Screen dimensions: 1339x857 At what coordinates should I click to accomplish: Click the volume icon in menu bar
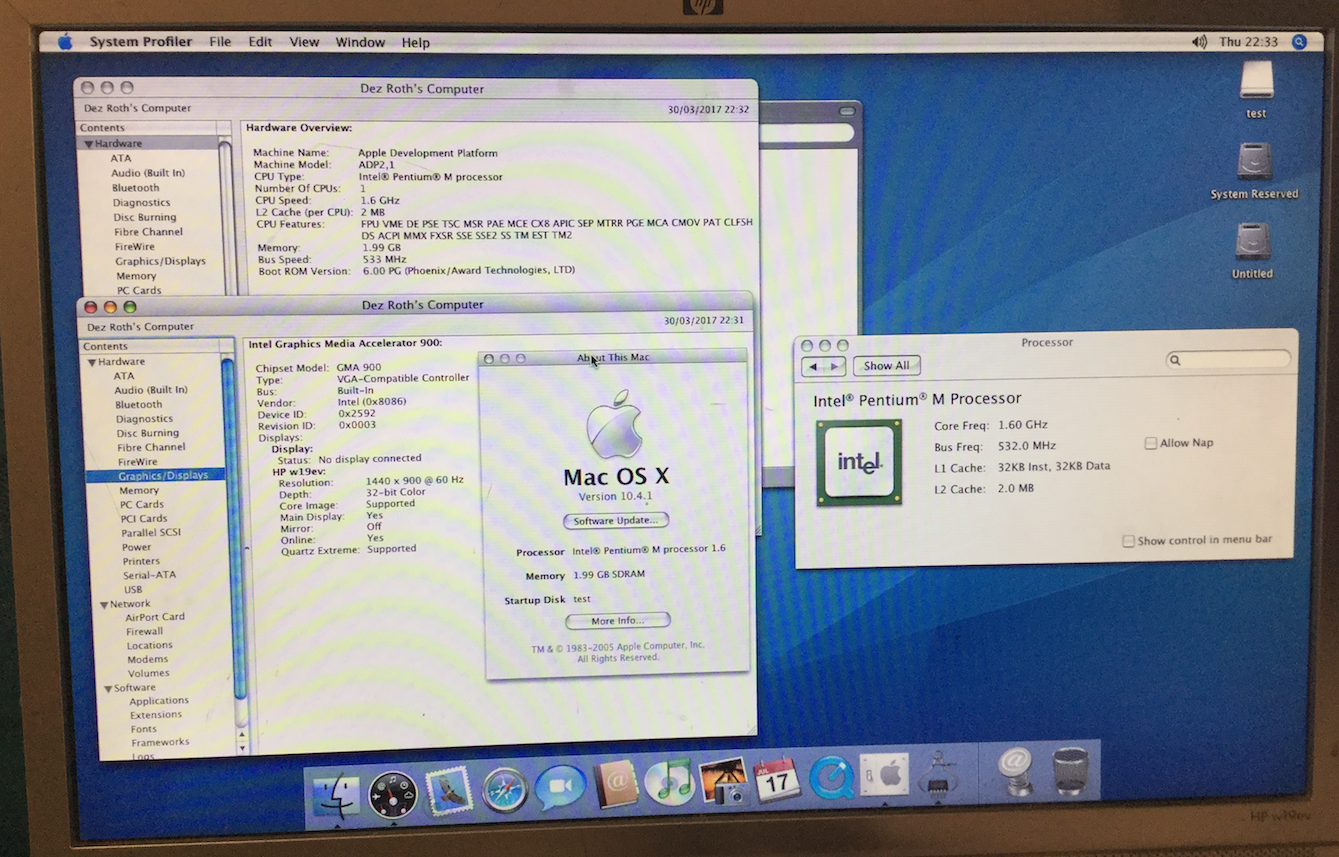[1199, 42]
